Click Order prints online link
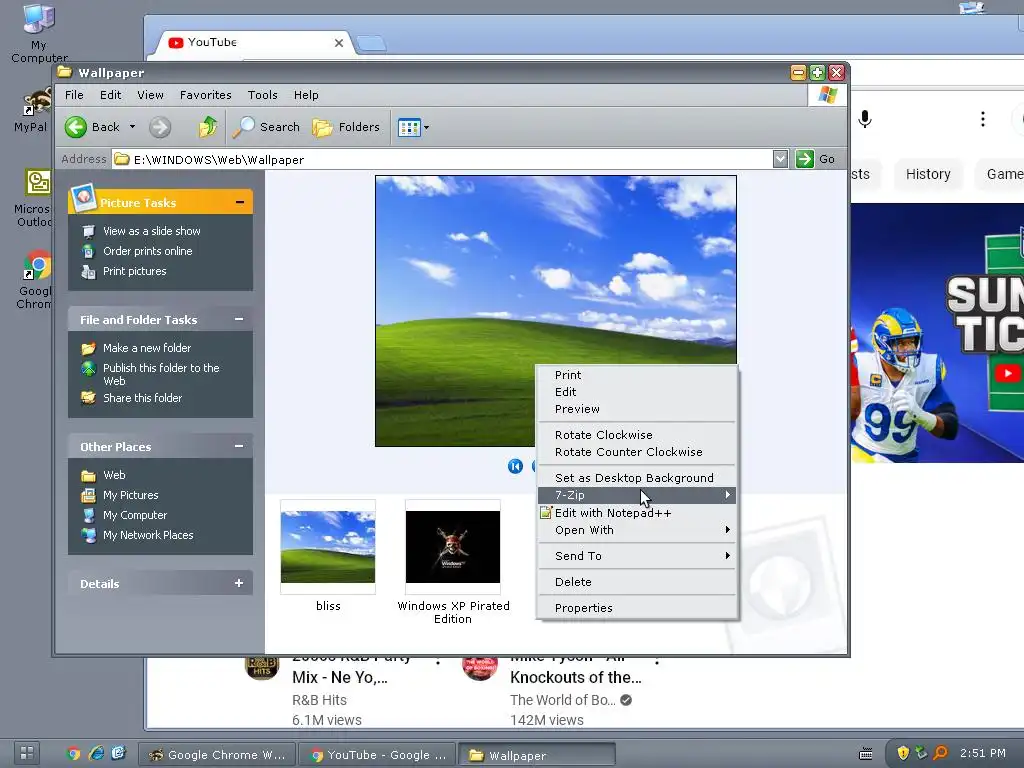The image size is (1024, 768). tap(148, 251)
